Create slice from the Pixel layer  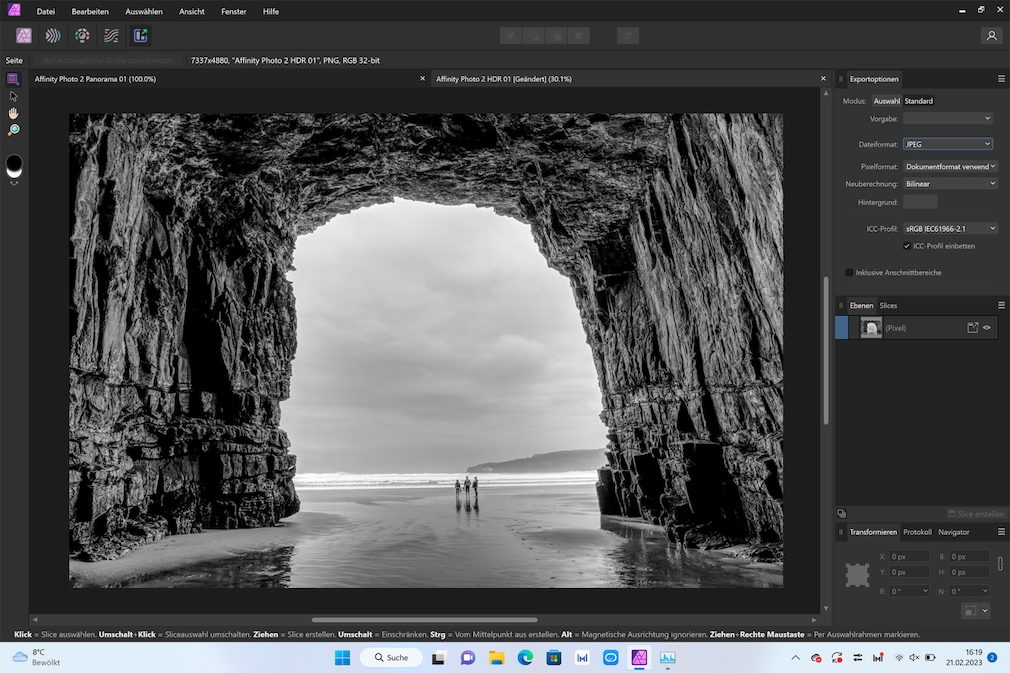coord(973,328)
